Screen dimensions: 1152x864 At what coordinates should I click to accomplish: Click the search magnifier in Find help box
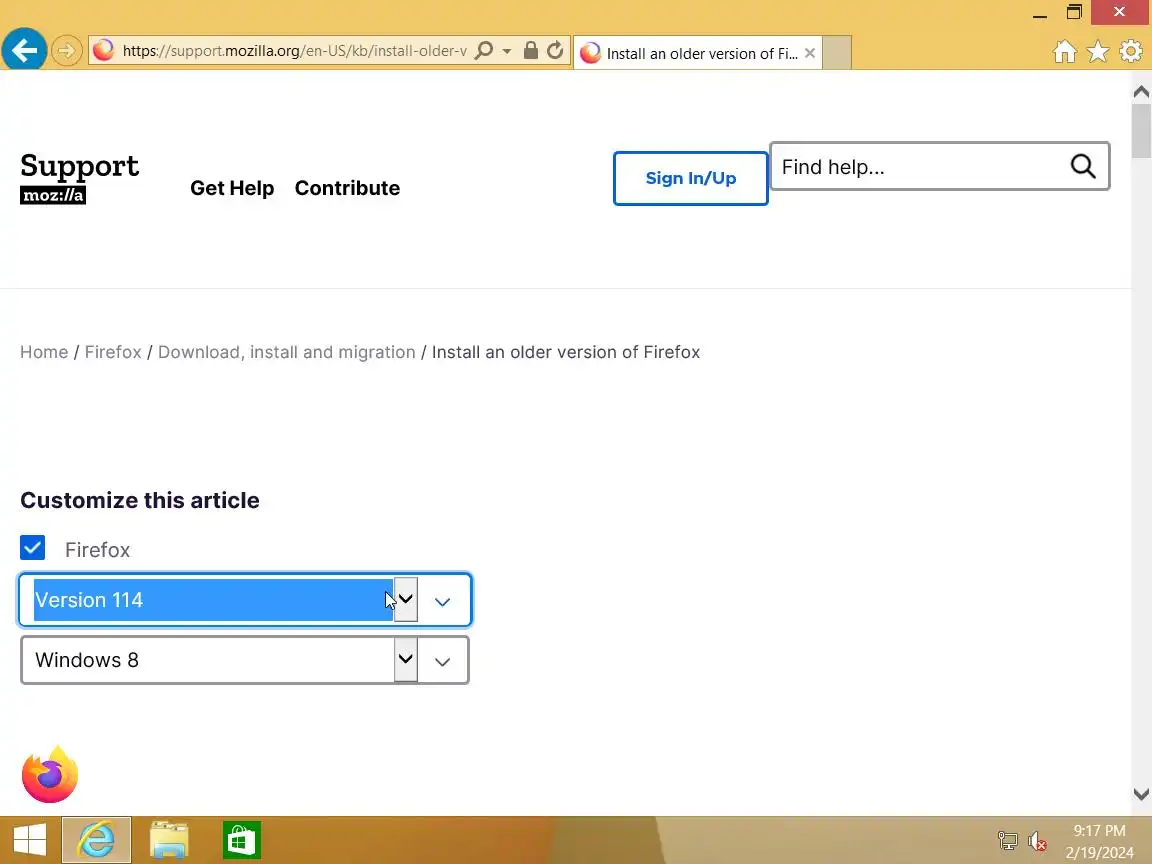(x=1083, y=167)
